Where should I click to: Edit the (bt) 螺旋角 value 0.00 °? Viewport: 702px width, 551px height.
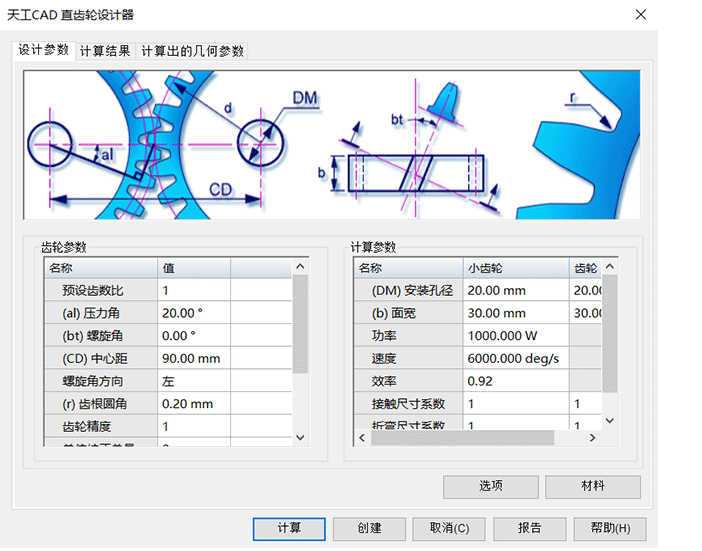194,336
